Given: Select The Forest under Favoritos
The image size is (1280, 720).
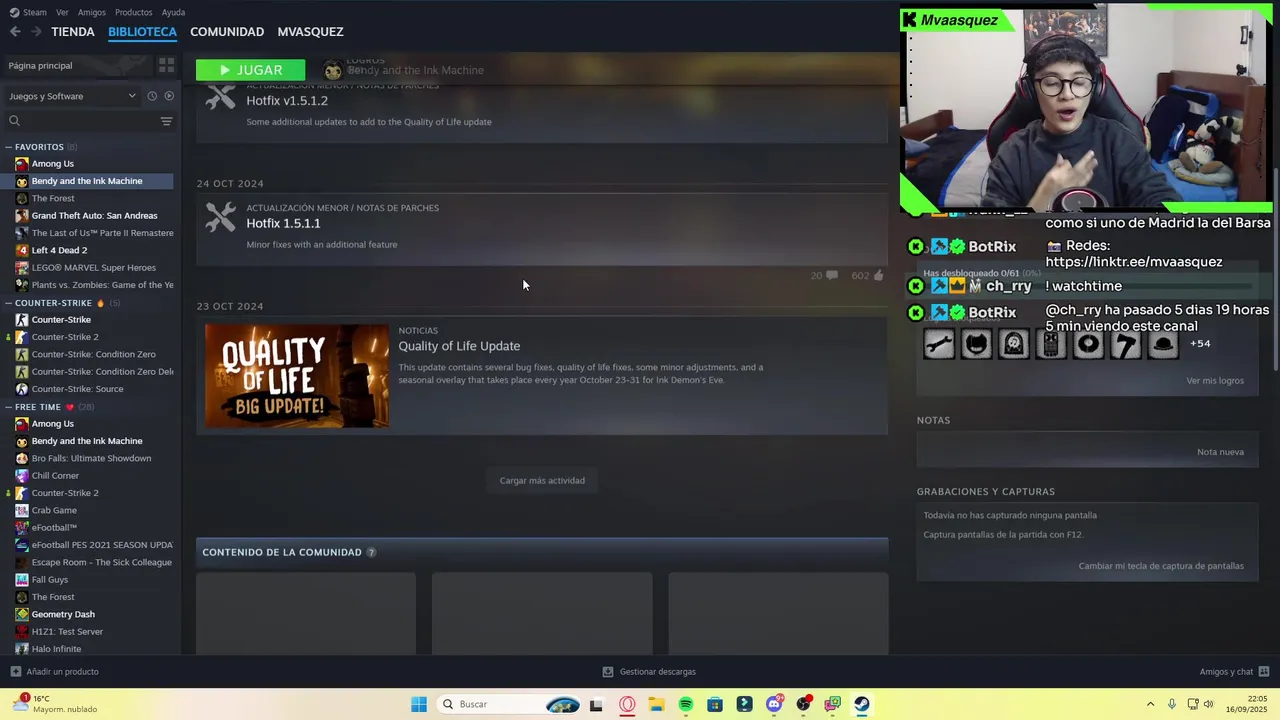Looking at the screenshot, I should click(x=53, y=199).
